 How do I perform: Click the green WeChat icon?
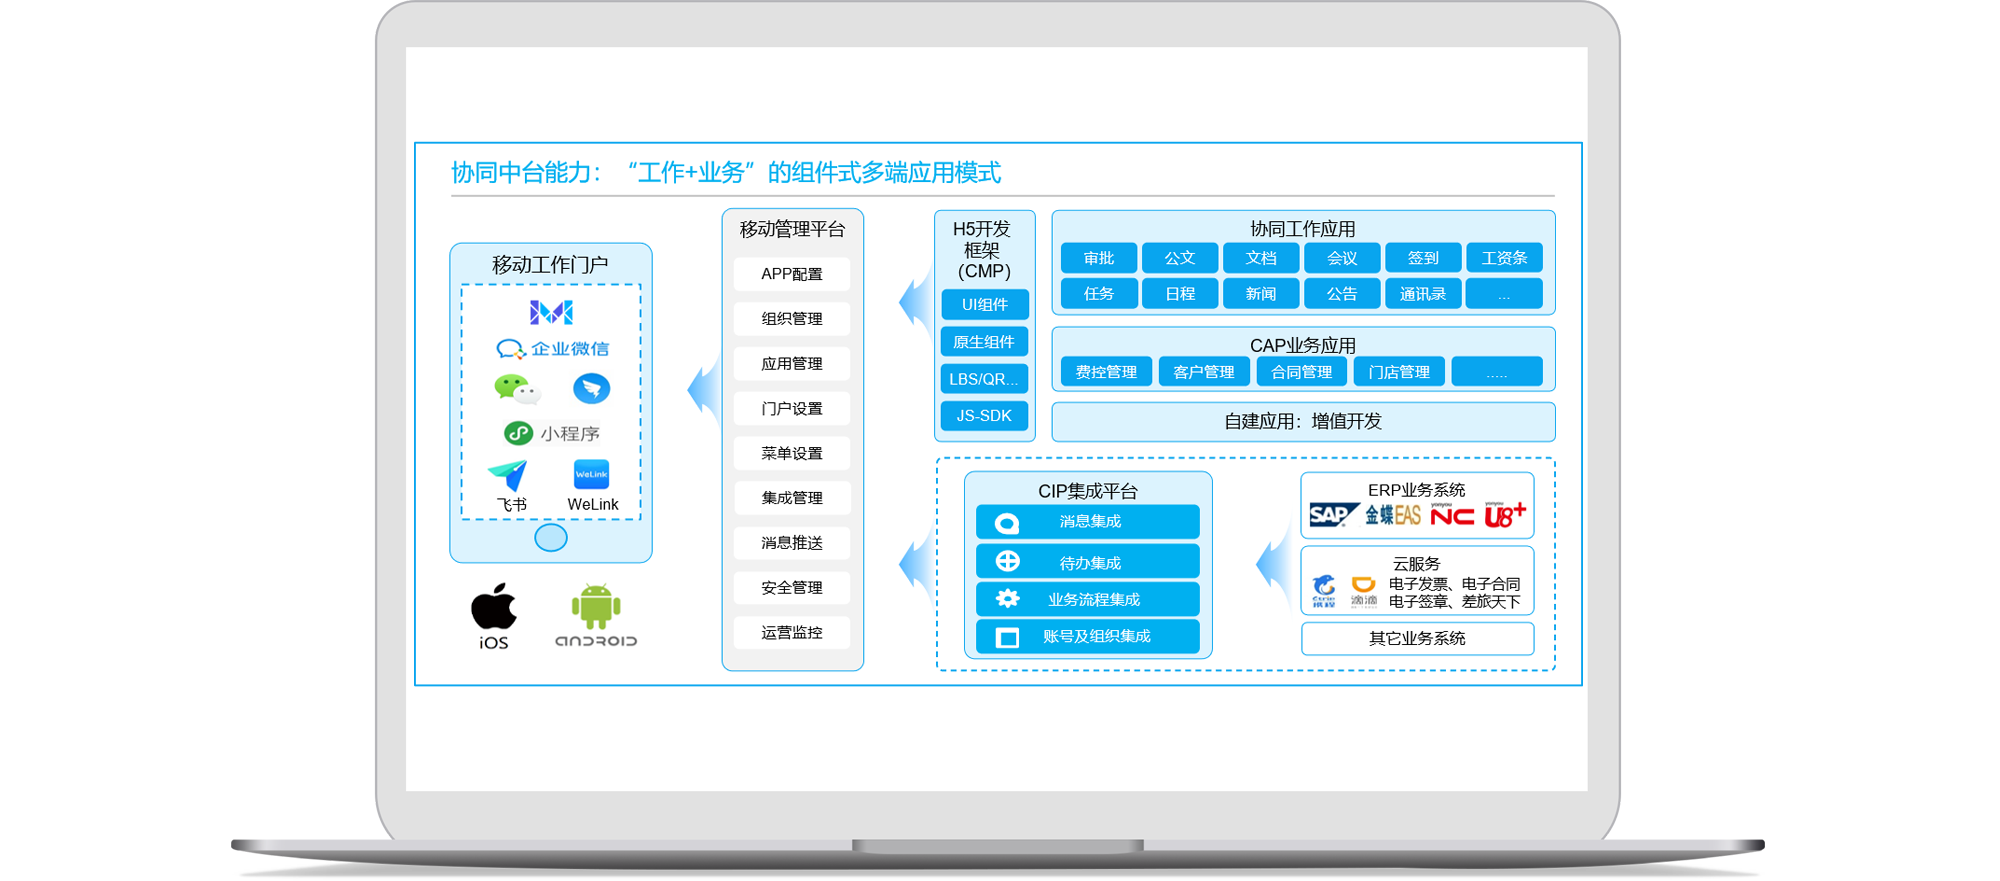[515, 388]
